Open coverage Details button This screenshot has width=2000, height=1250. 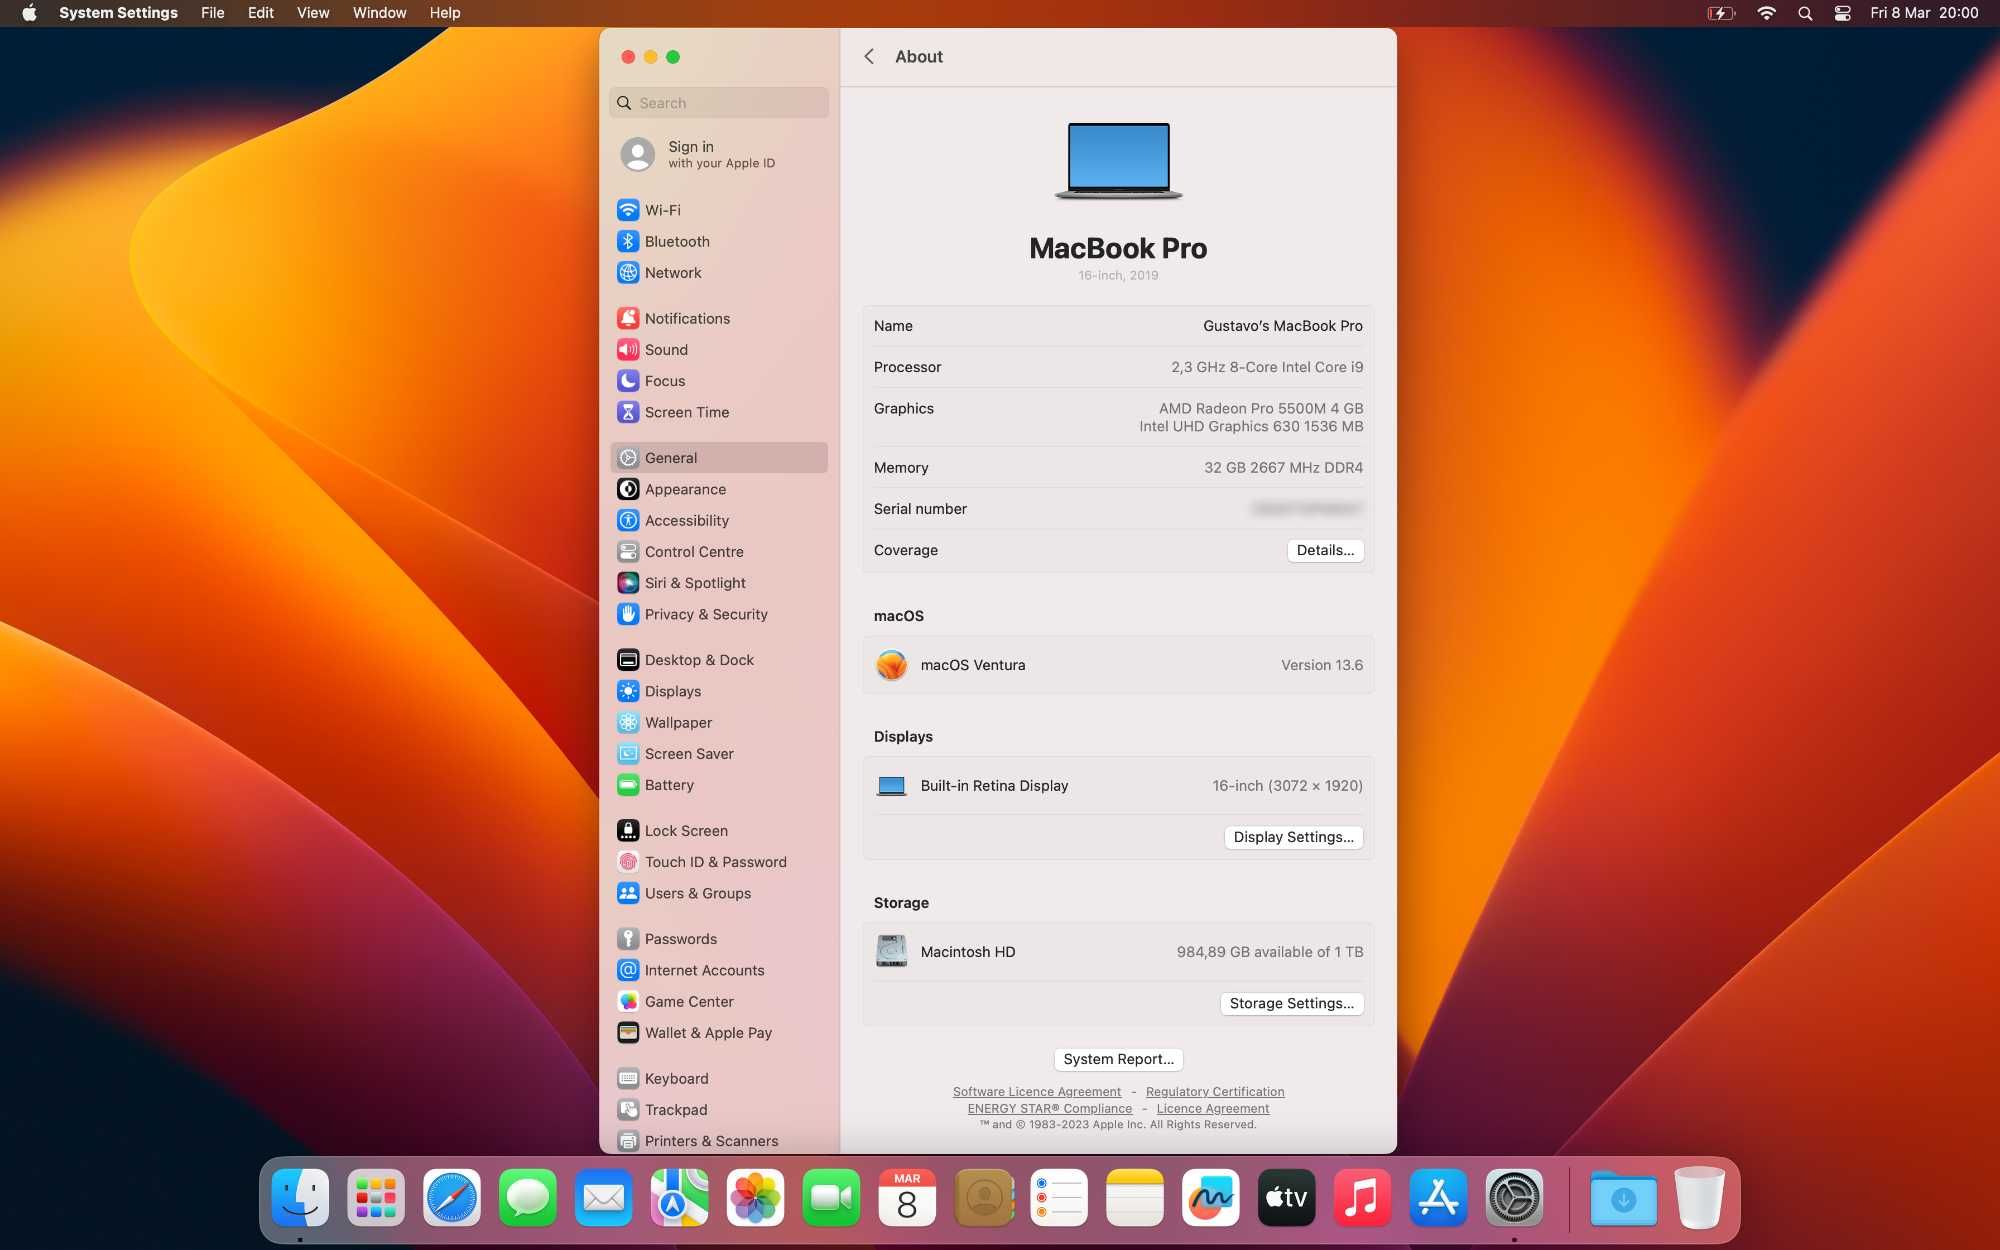1325,550
